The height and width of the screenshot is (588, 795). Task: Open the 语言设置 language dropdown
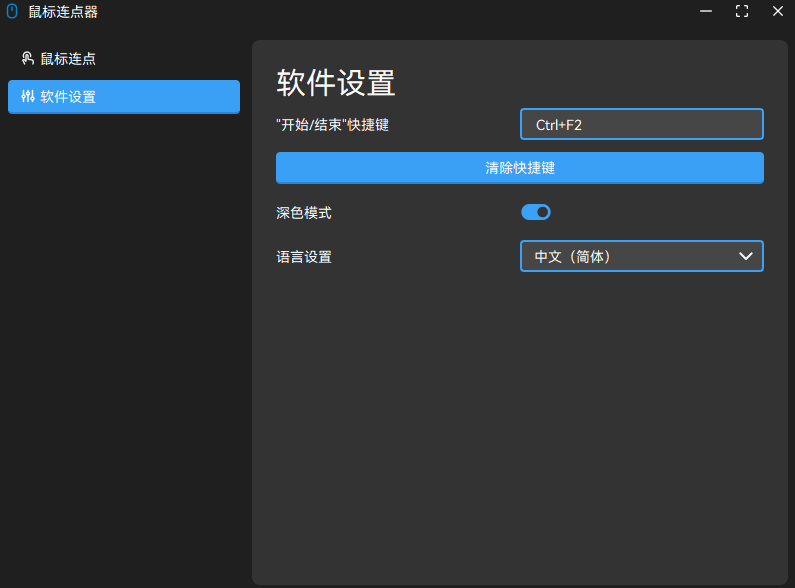(x=641, y=256)
